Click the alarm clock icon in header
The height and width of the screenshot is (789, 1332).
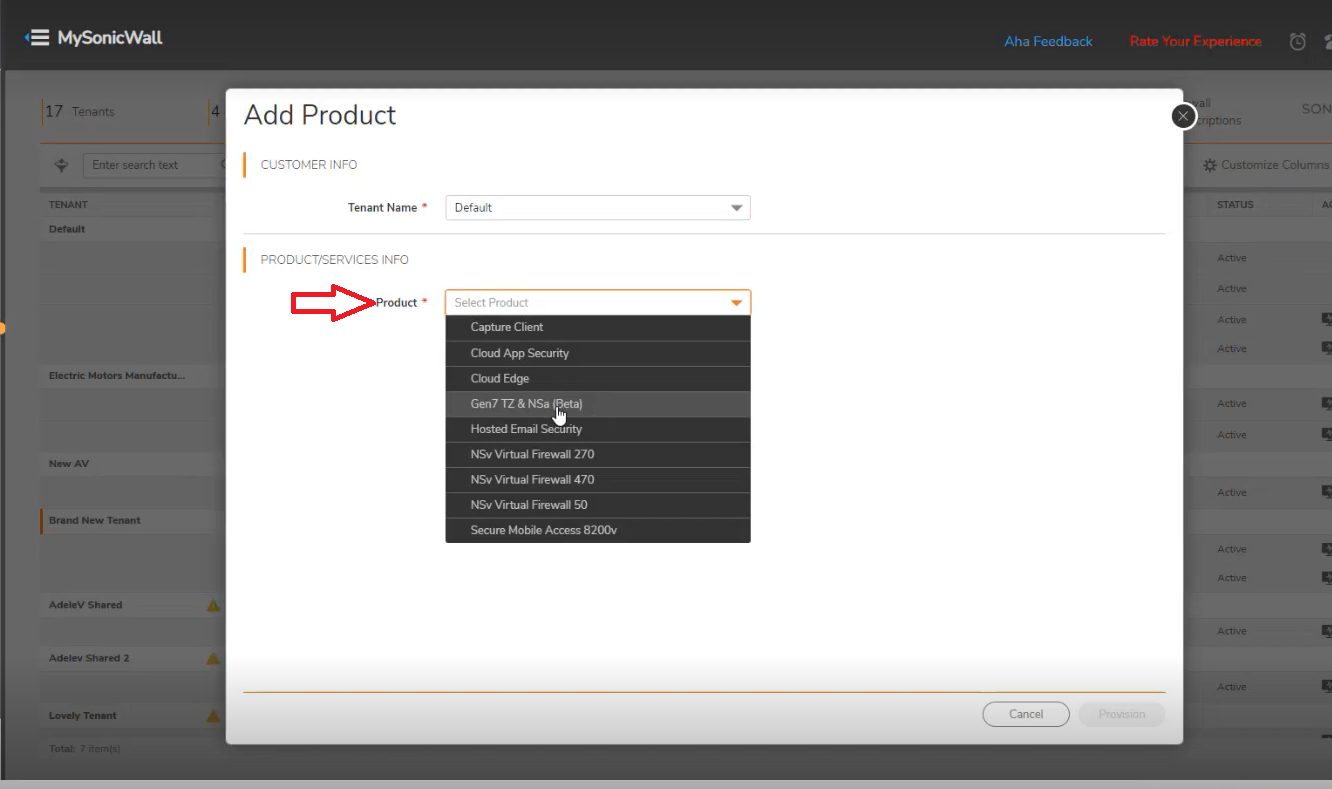pos(1297,42)
